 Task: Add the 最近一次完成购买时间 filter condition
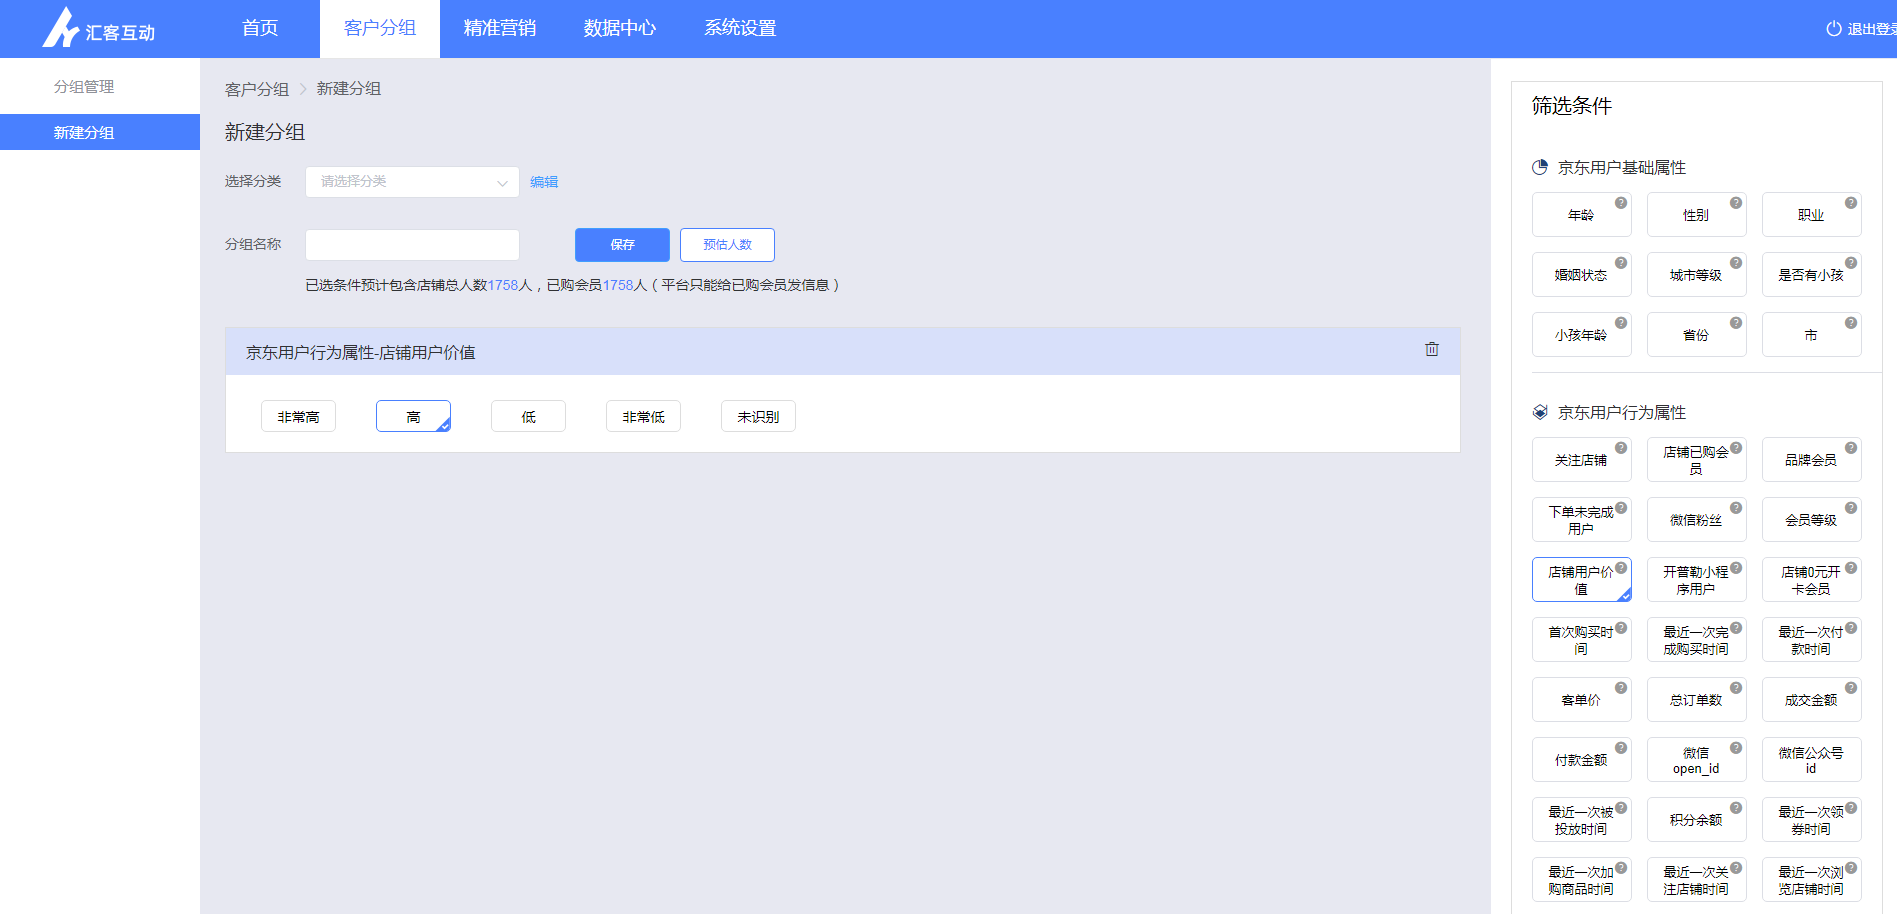point(1696,640)
